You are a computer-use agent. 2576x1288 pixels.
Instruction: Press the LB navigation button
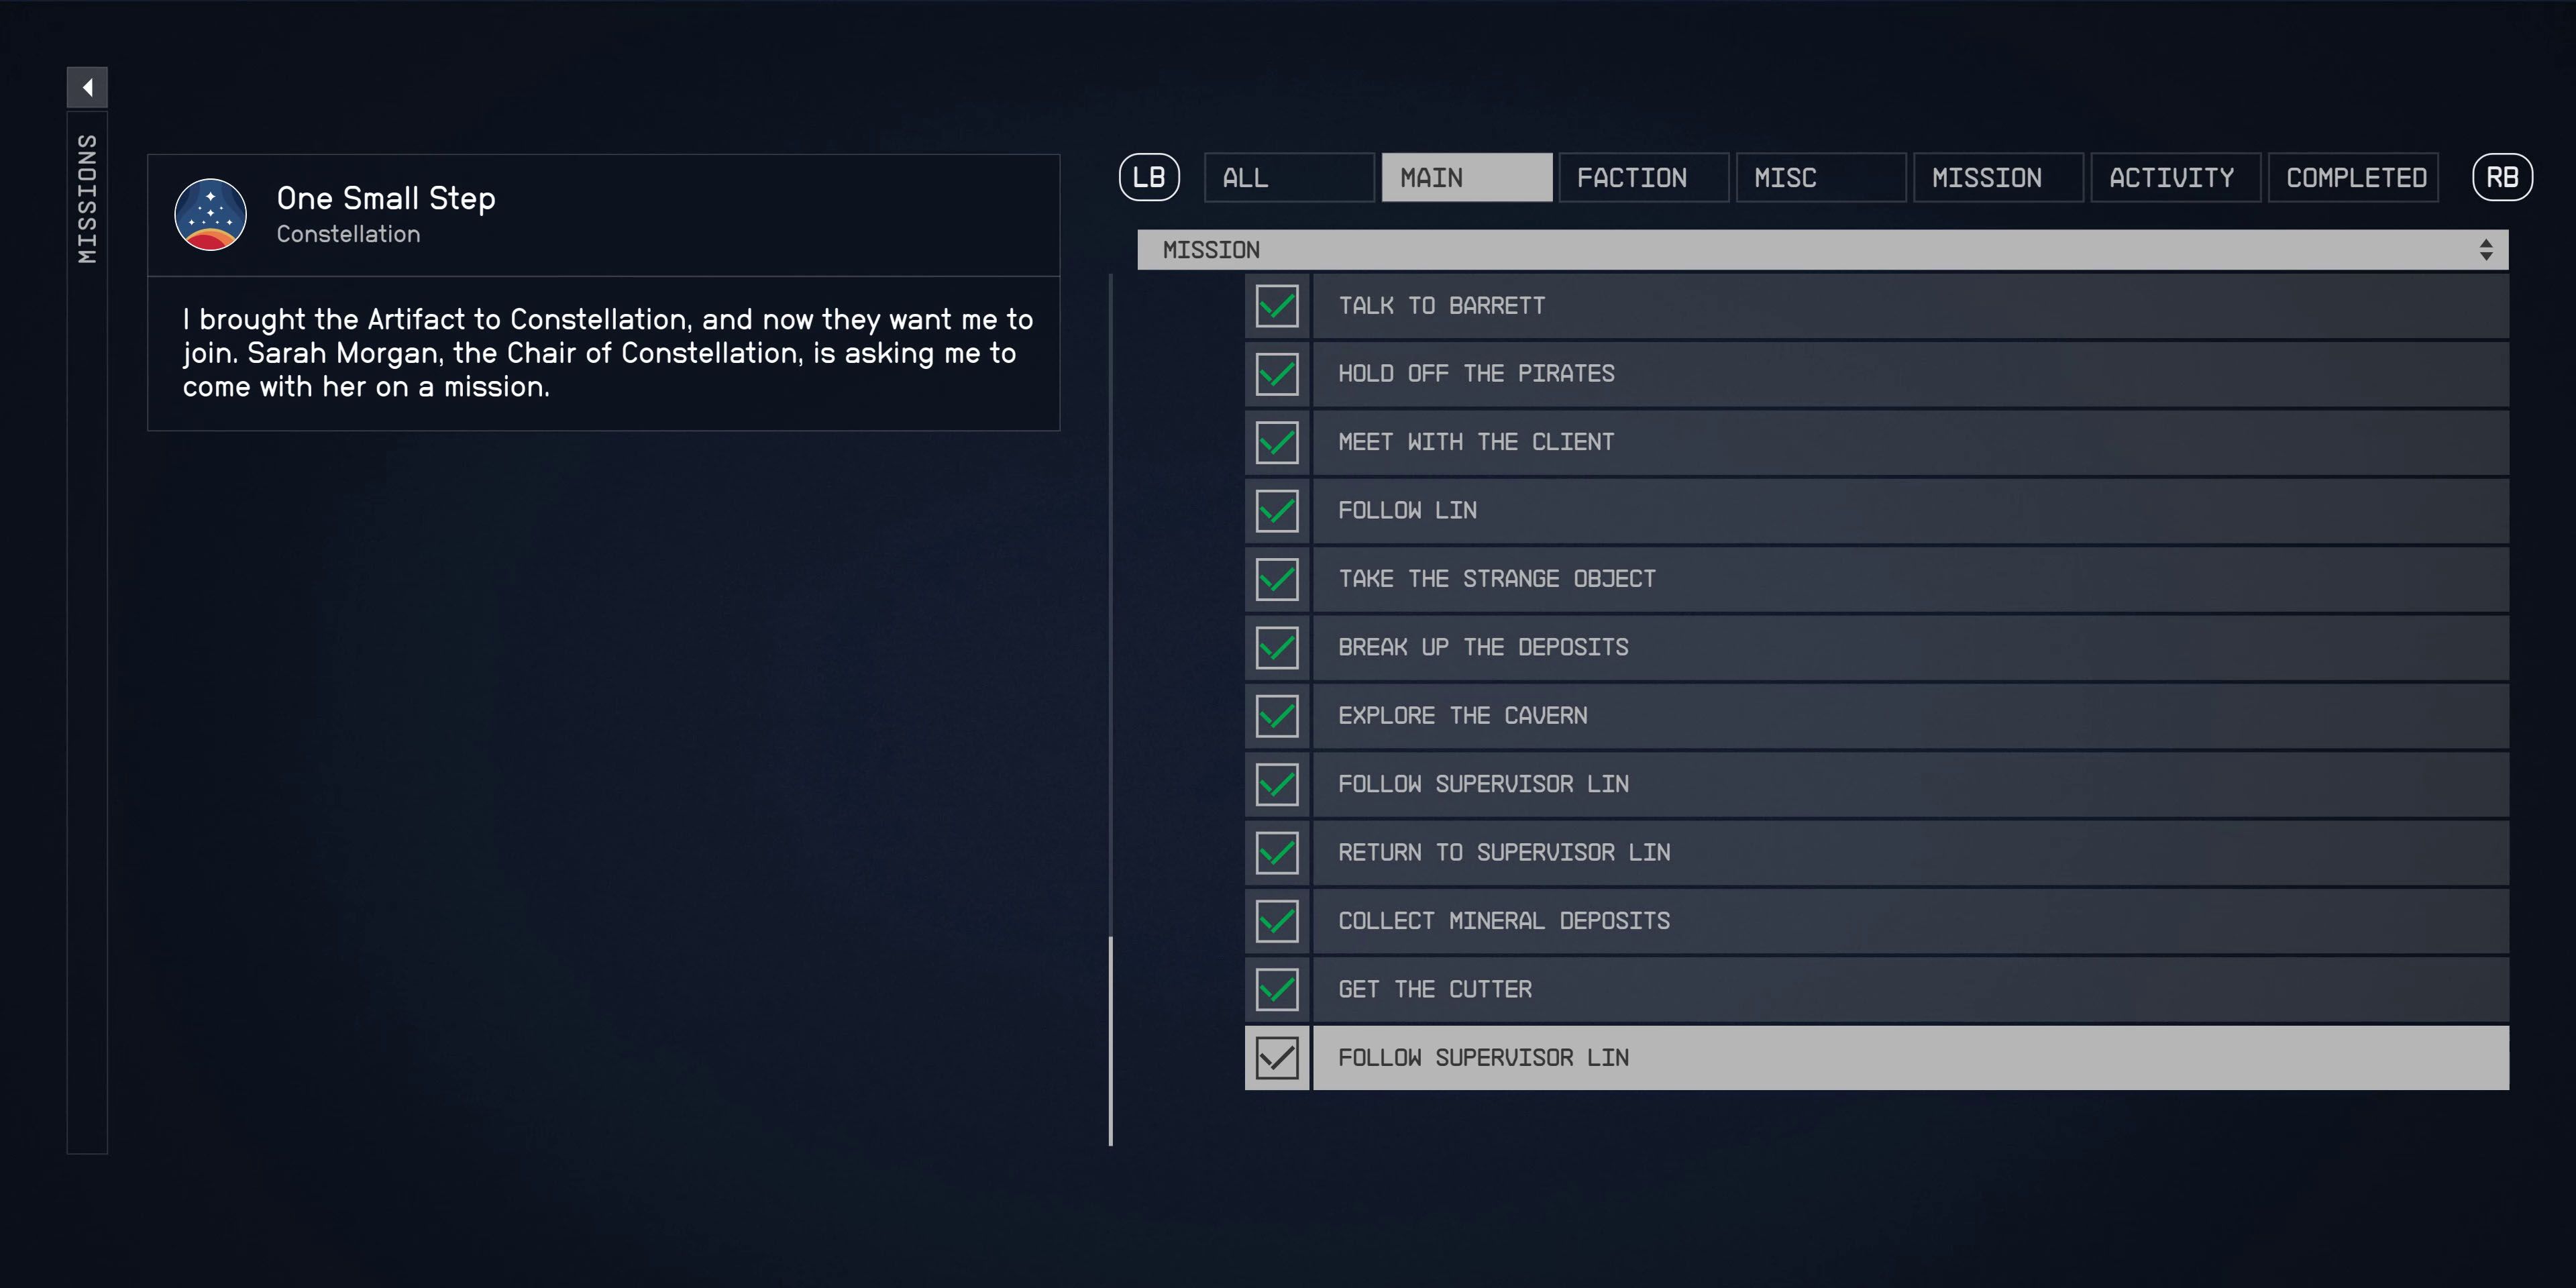(1150, 177)
